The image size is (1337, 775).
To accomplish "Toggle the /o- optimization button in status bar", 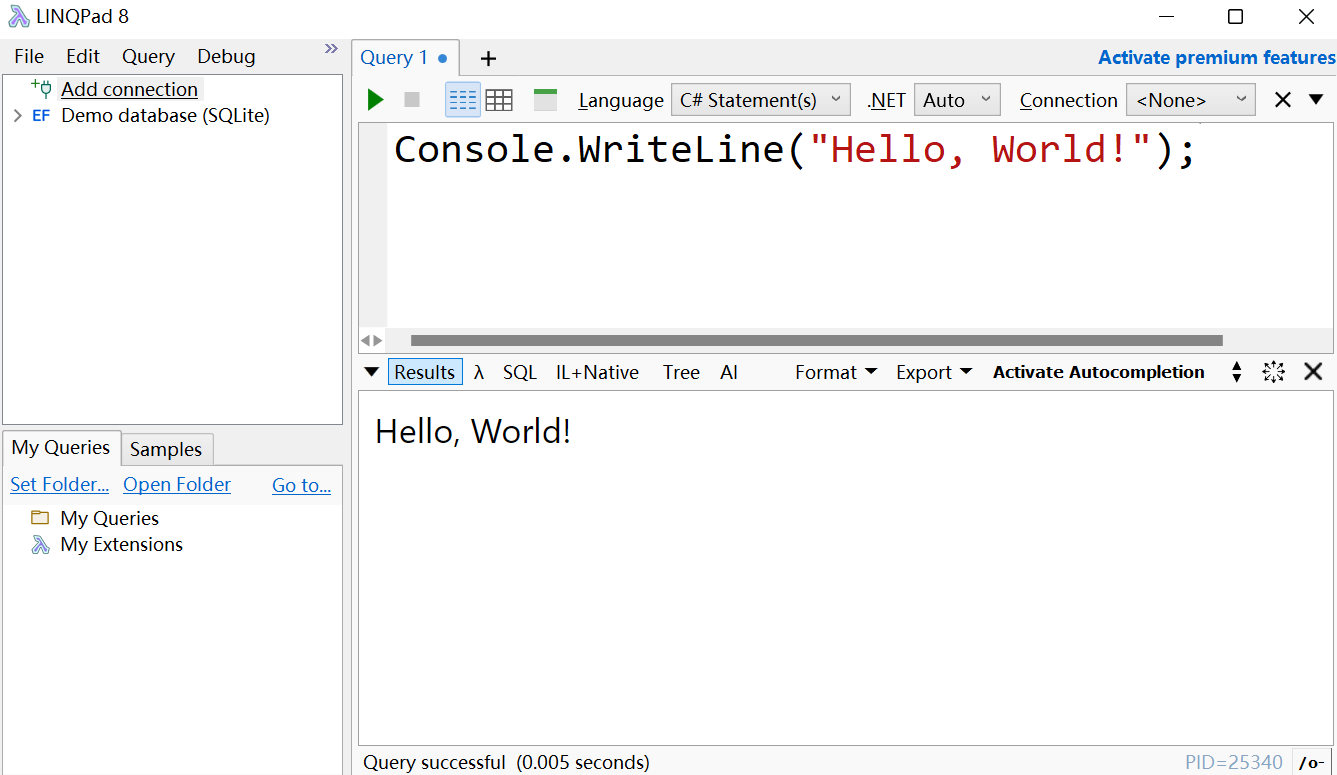I will click(x=1312, y=762).
